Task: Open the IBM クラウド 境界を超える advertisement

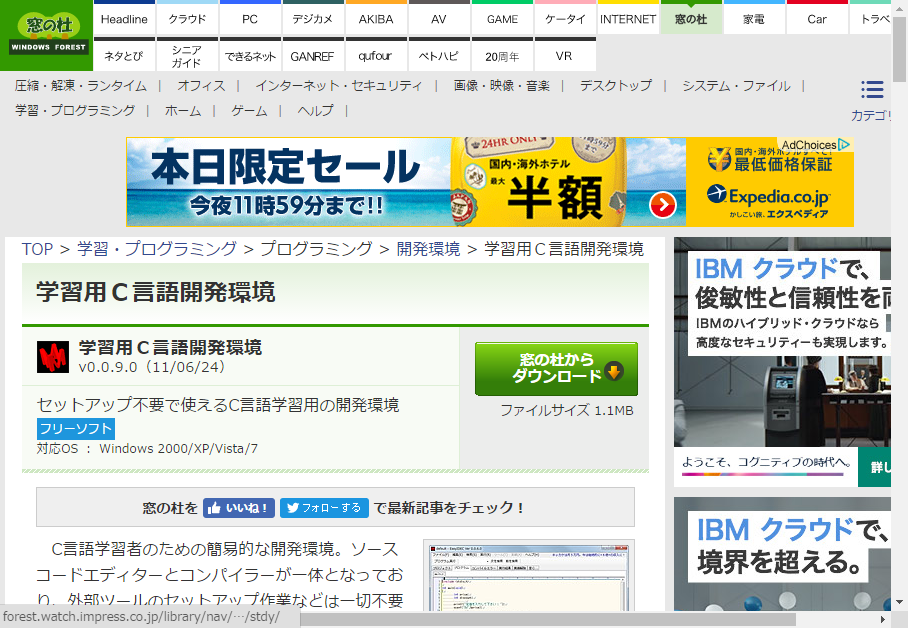Action: pyautogui.click(x=782, y=554)
